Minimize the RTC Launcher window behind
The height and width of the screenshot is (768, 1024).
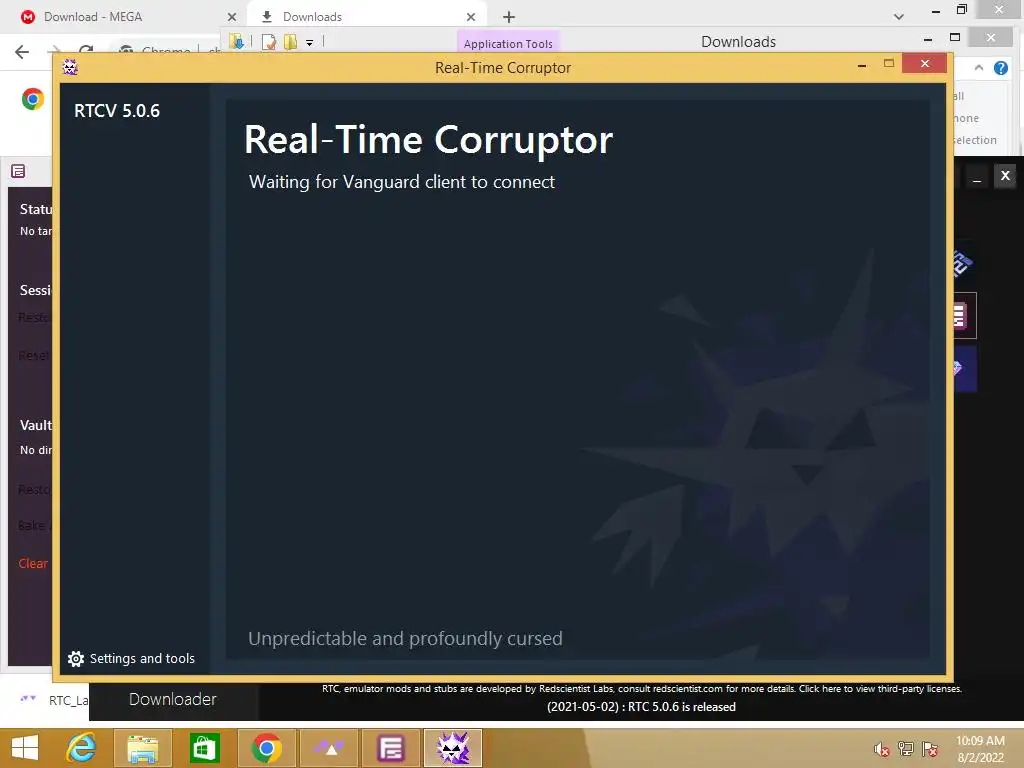click(x=977, y=178)
